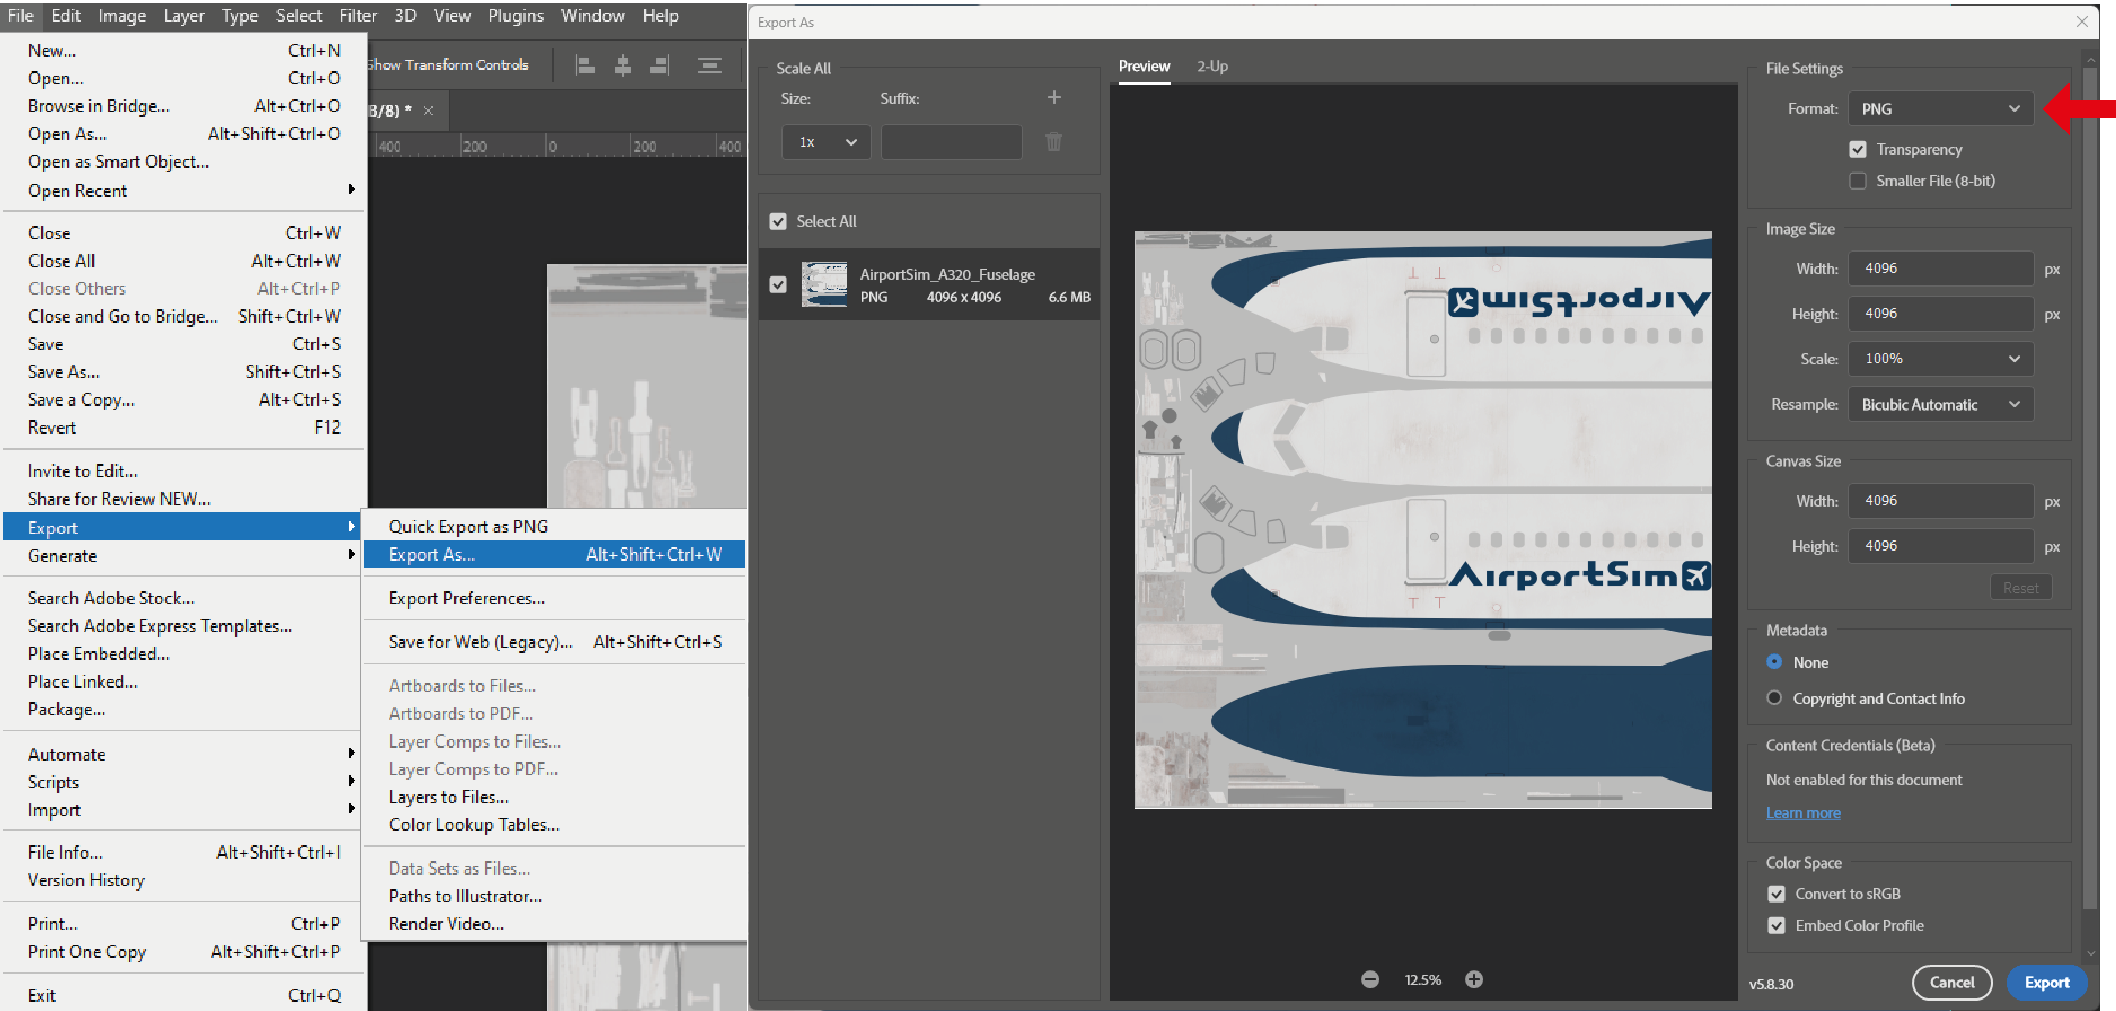Click the Canvas Size Width field

[1941, 500]
